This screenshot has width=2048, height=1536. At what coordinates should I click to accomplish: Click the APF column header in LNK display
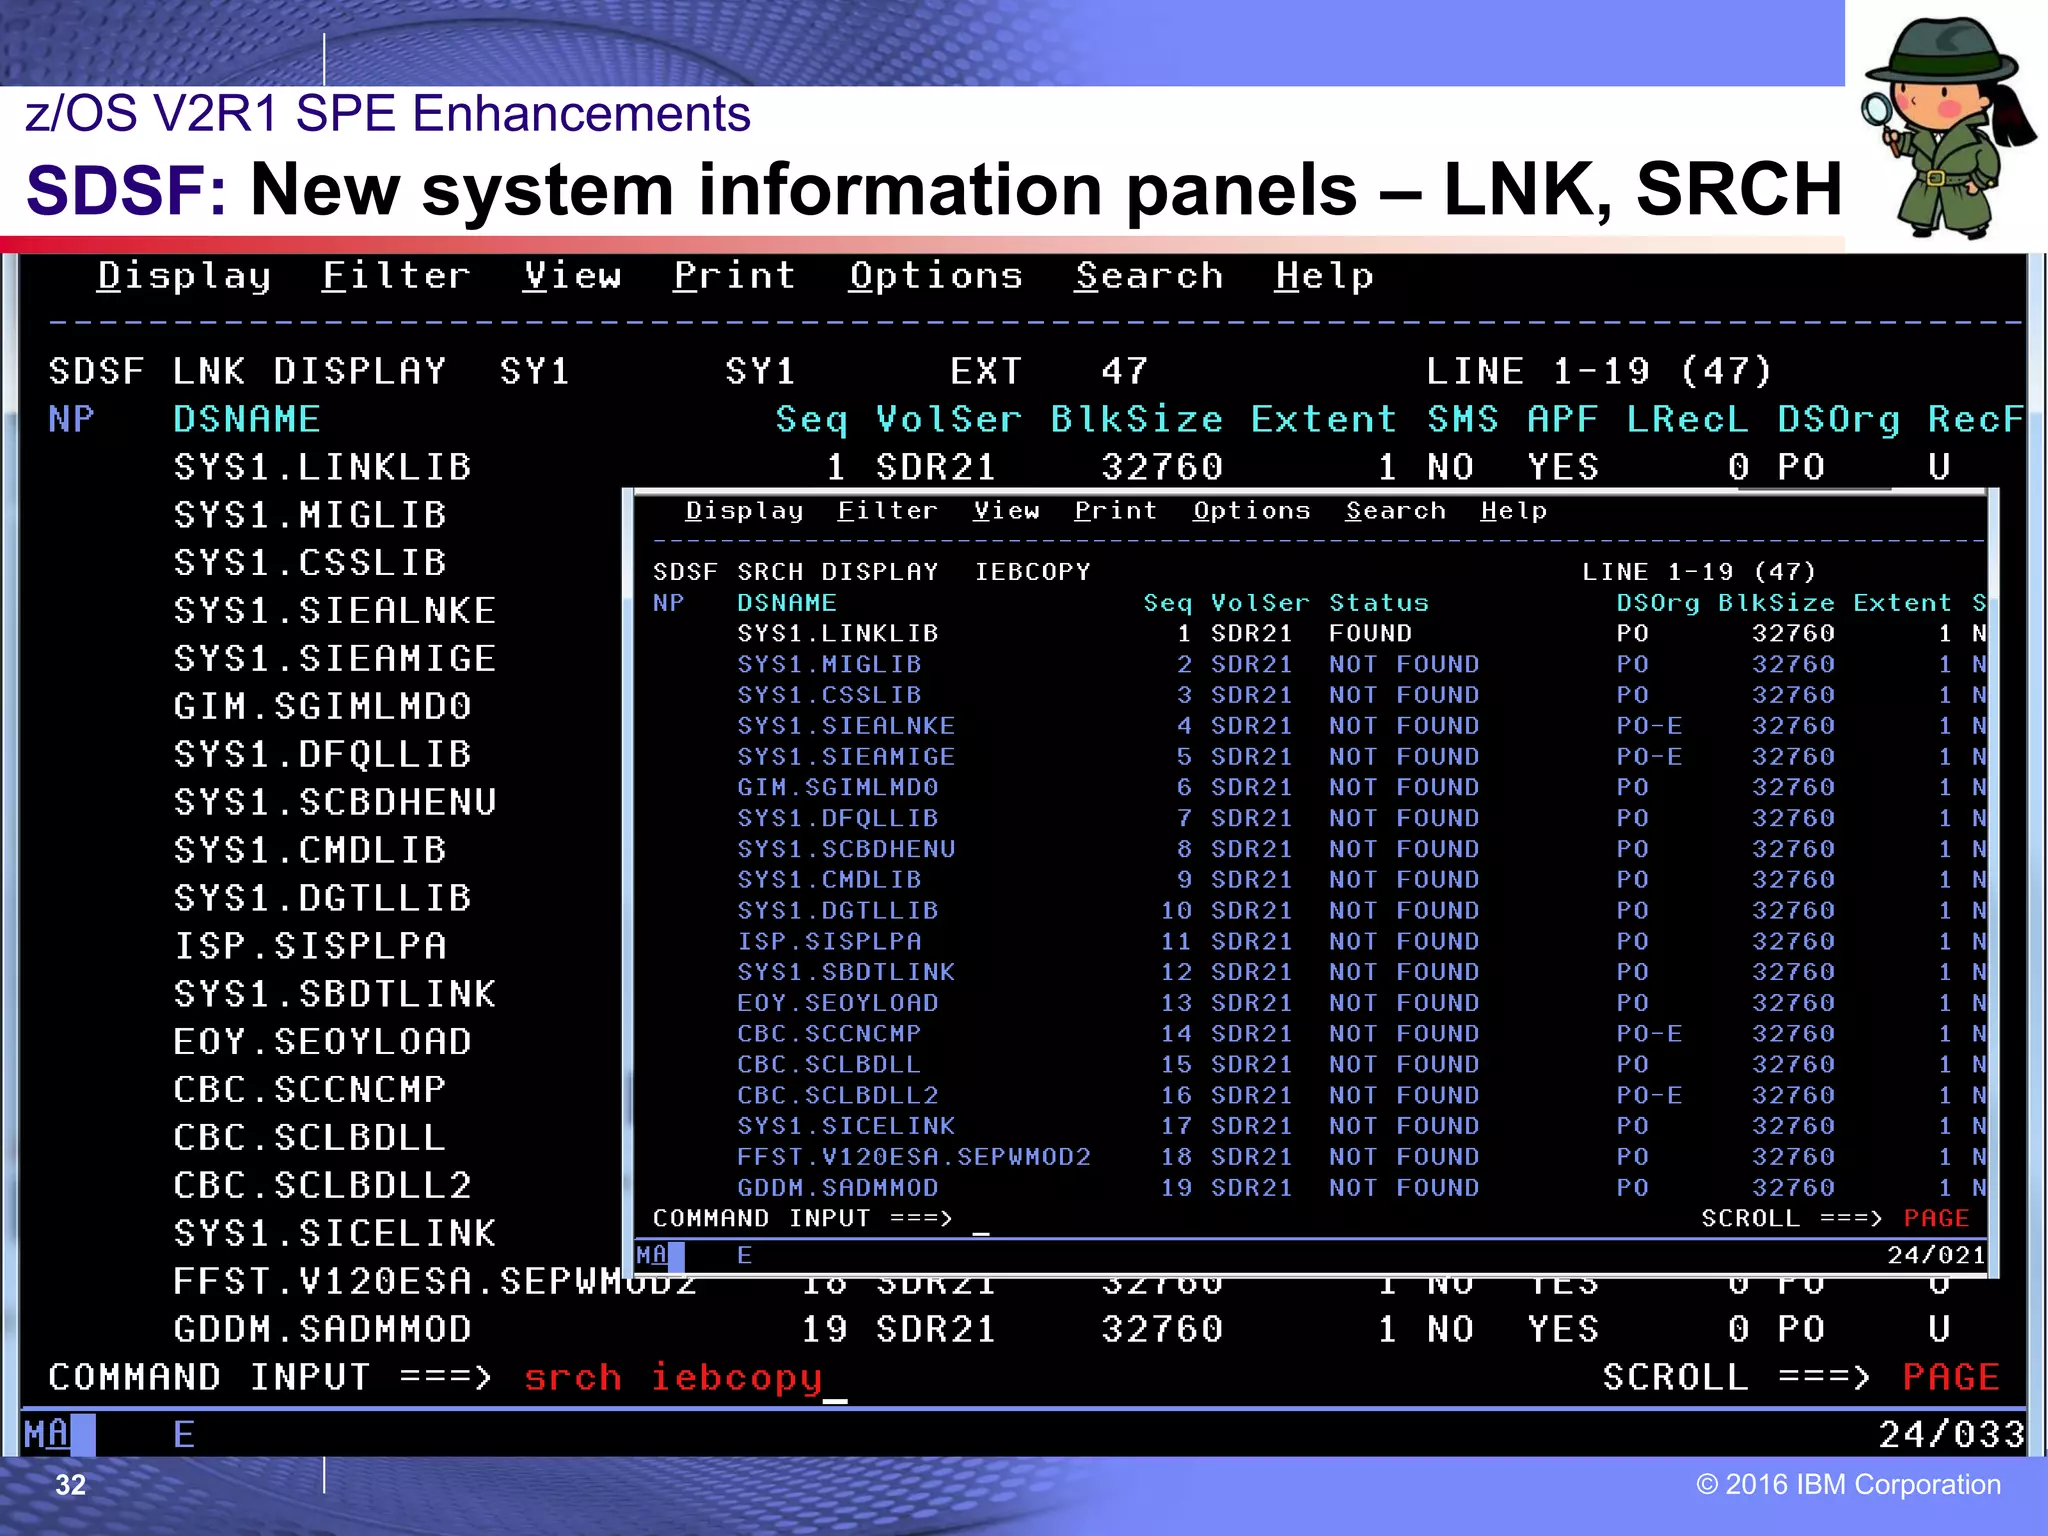coord(1563,419)
